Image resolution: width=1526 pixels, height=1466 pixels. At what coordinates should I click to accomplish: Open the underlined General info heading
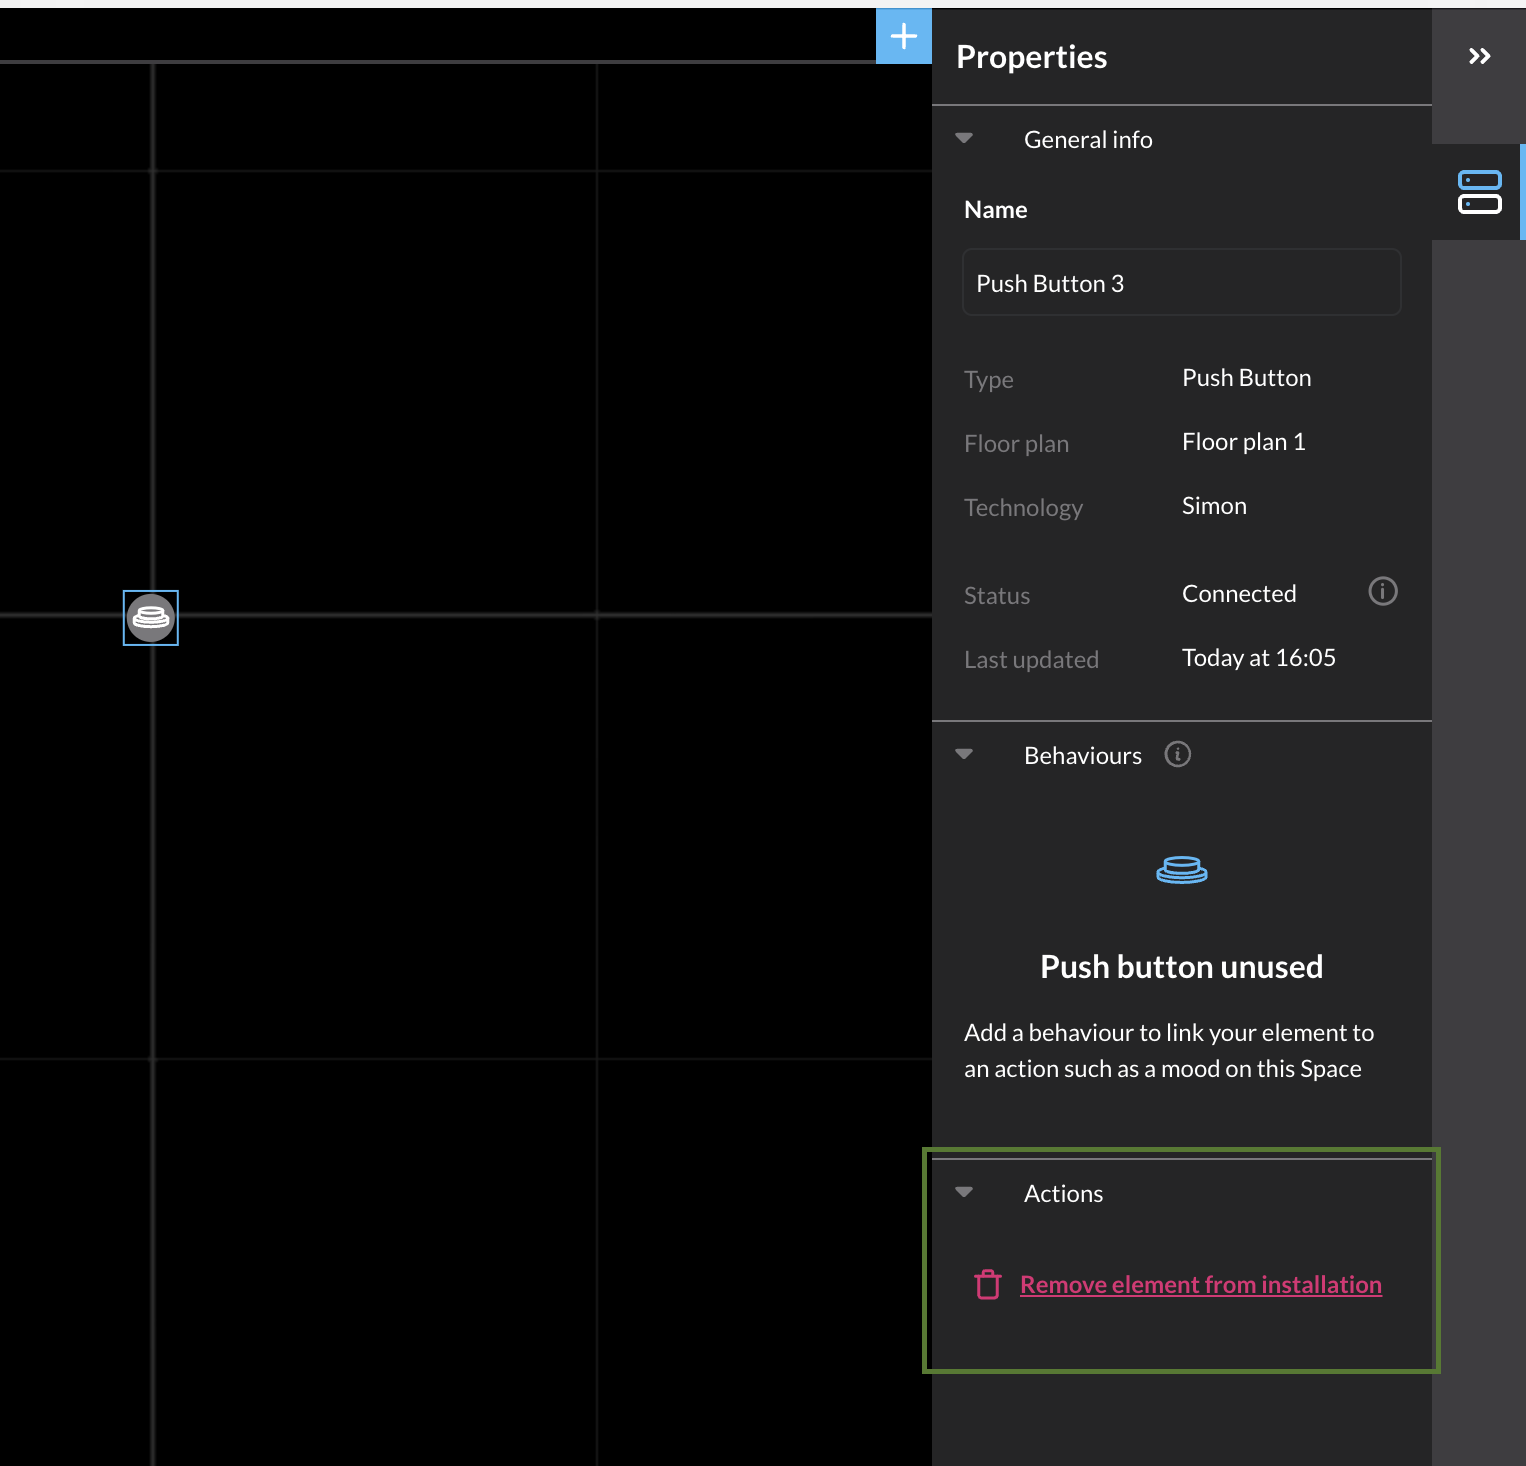tap(1088, 139)
